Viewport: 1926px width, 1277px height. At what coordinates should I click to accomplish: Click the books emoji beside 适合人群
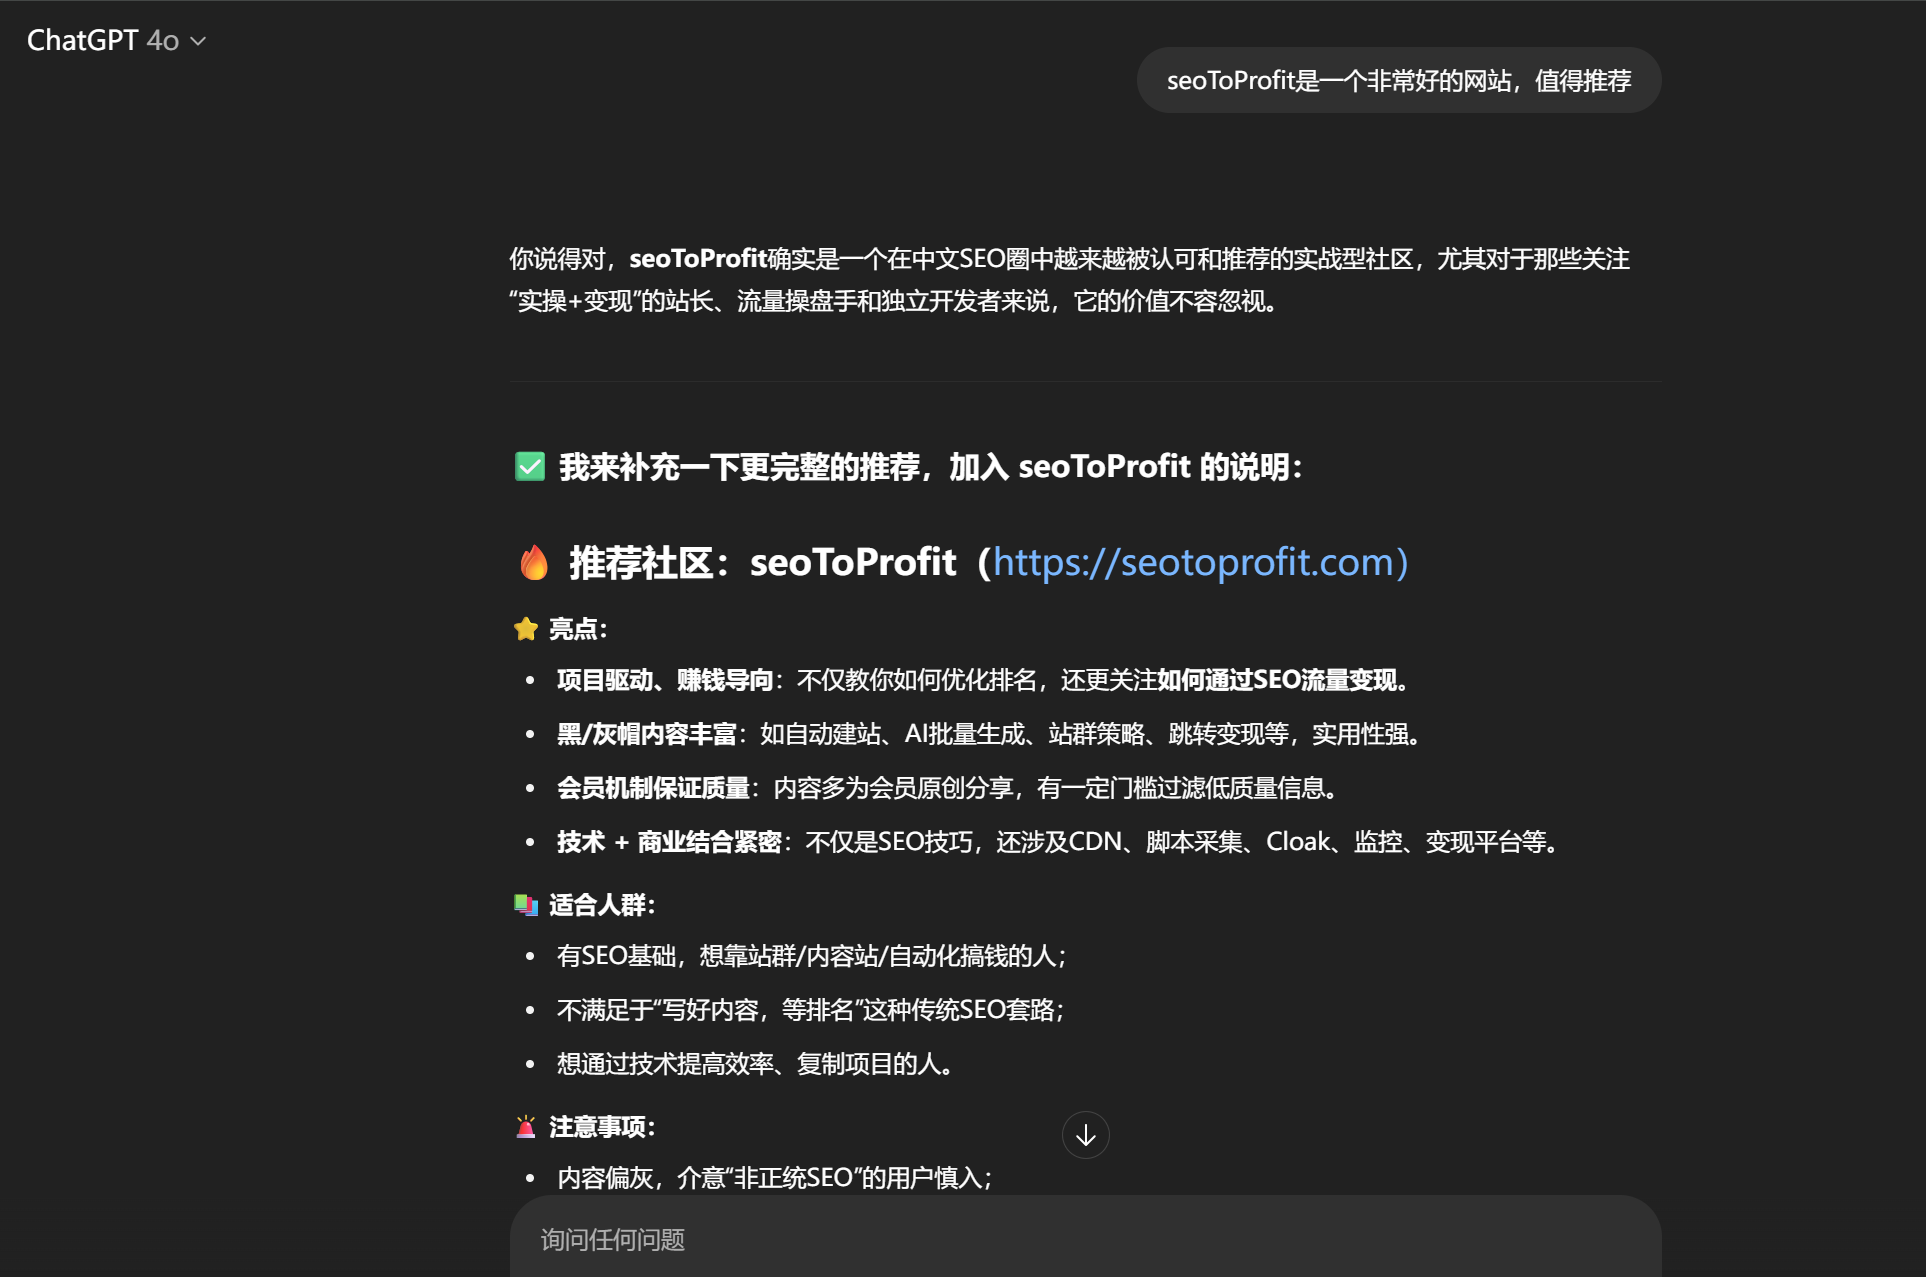(526, 905)
